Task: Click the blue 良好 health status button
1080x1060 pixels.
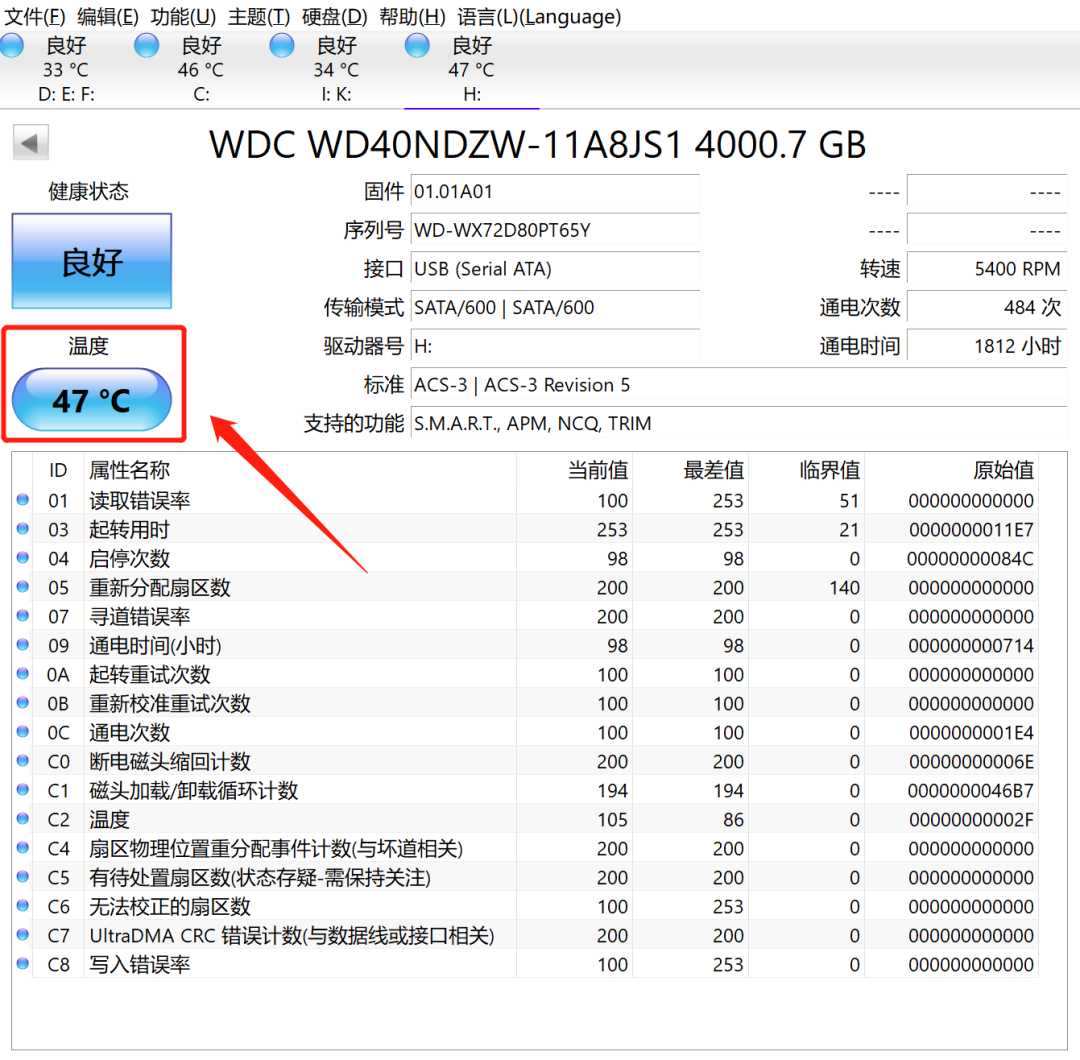Action: (x=92, y=261)
